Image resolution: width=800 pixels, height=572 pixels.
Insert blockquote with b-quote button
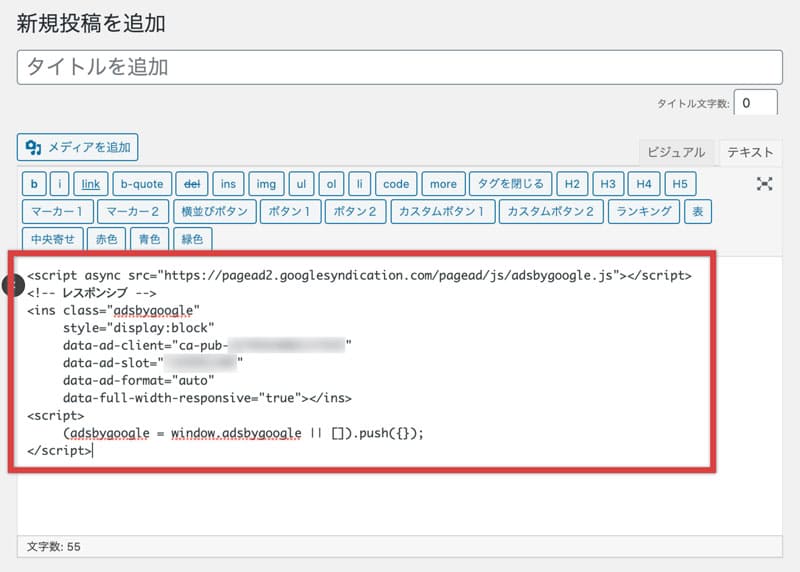142,184
